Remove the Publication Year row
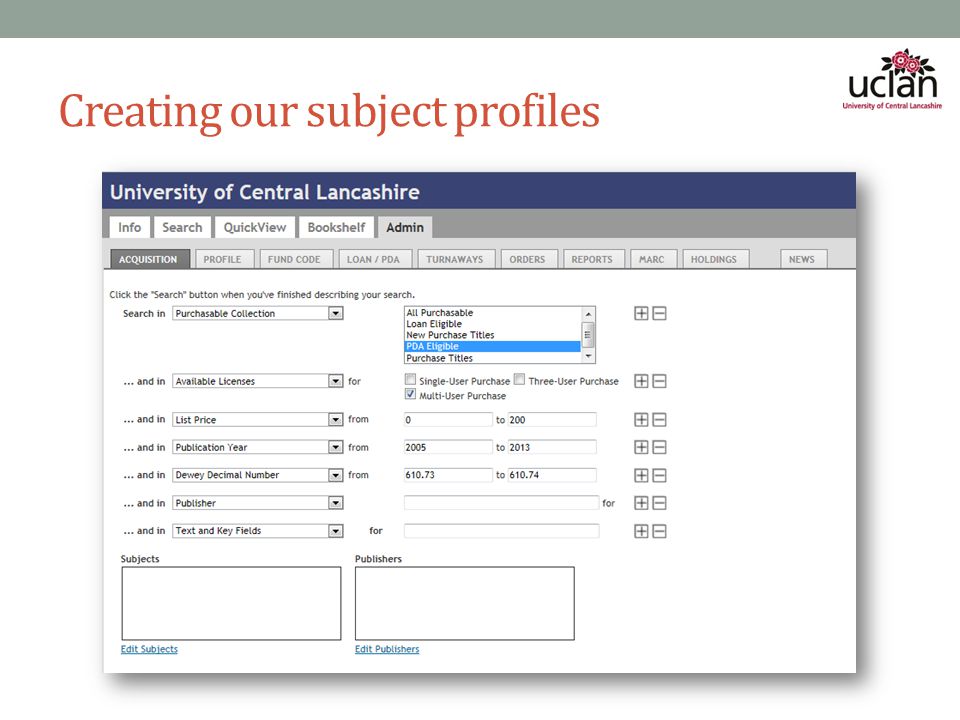 659,448
